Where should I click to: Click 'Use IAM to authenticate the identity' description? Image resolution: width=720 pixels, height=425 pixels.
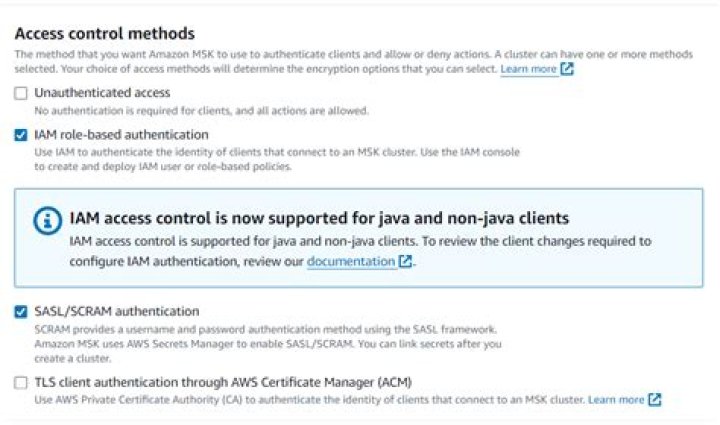tap(277, 159)
